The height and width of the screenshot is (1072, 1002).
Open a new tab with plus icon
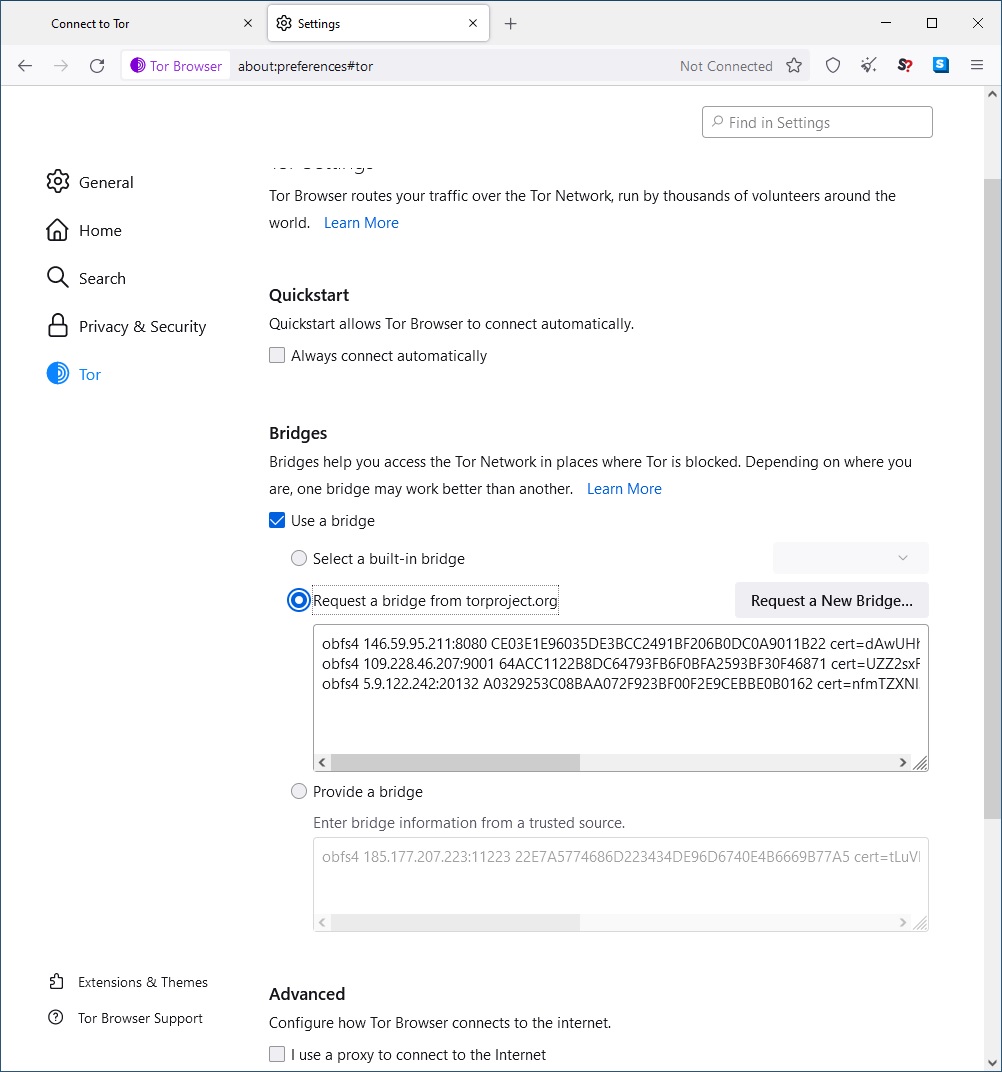[x=511, y=24]
